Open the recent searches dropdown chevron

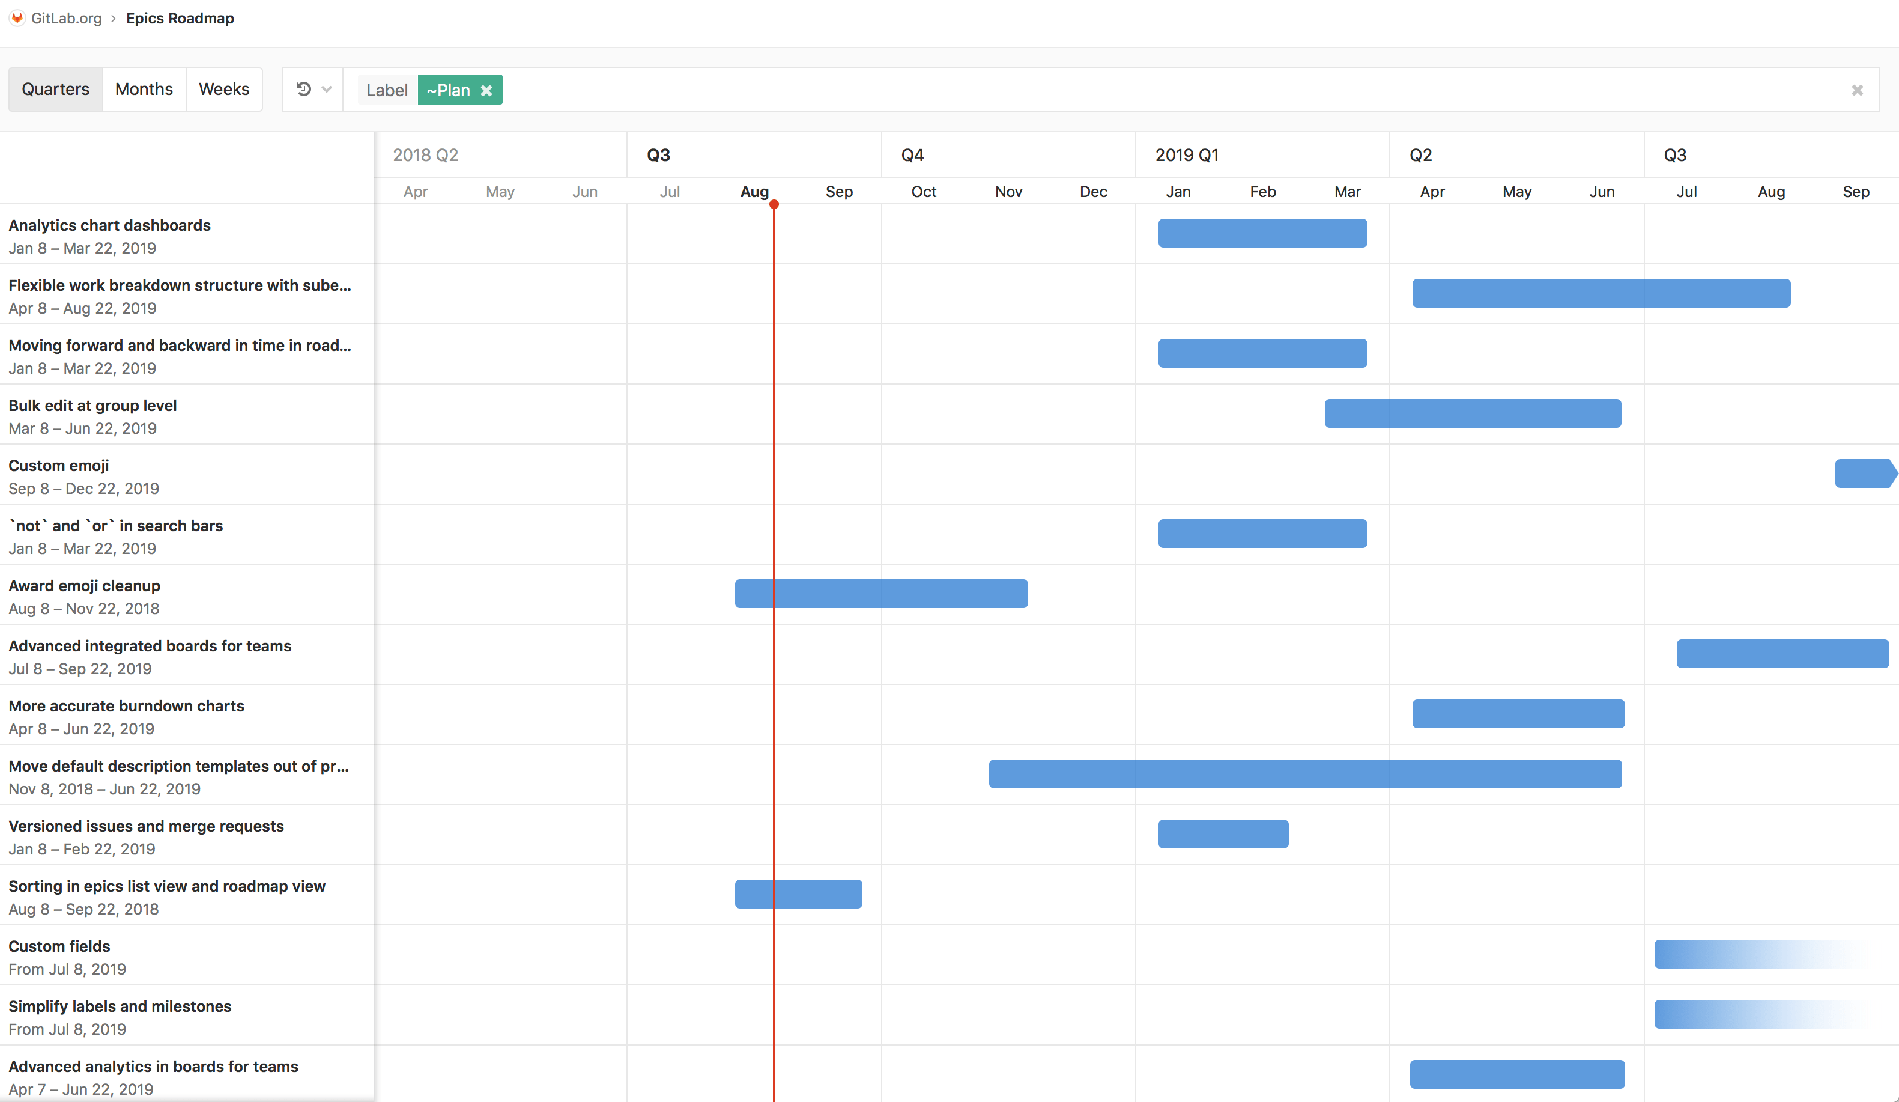pos(326,89)
